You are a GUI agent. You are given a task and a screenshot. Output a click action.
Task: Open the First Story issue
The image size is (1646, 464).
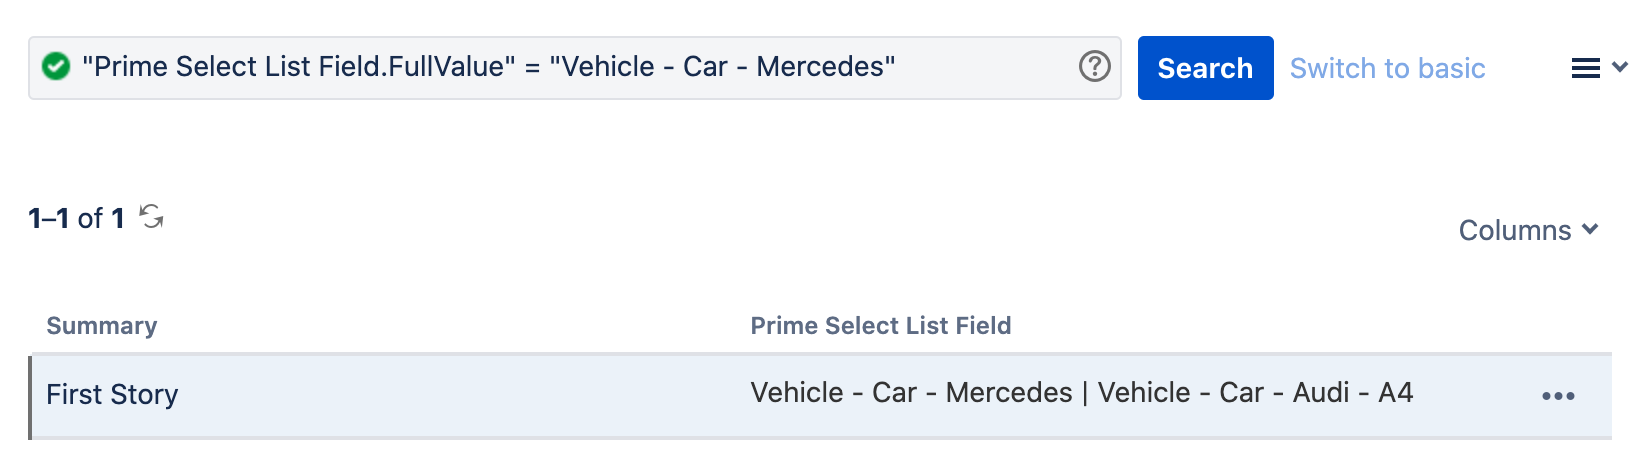coord(112,395)
